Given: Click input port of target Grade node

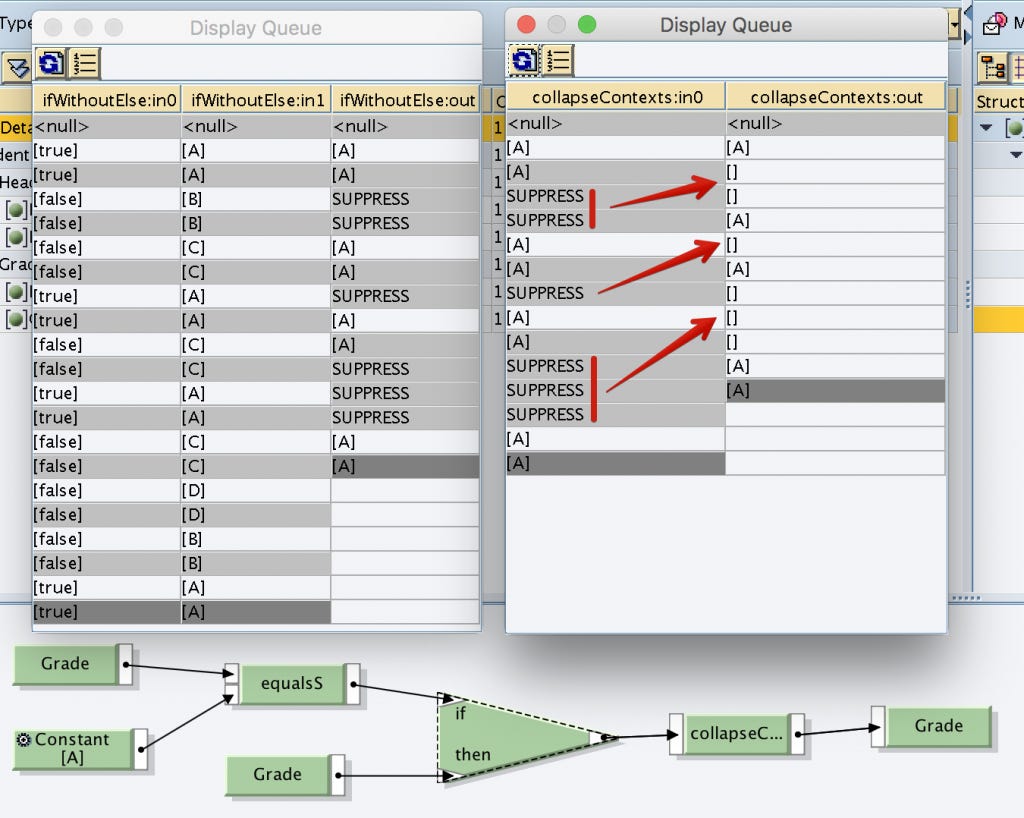Looking at the screenshot, I should pyautogui.click(x=878, y=726).
